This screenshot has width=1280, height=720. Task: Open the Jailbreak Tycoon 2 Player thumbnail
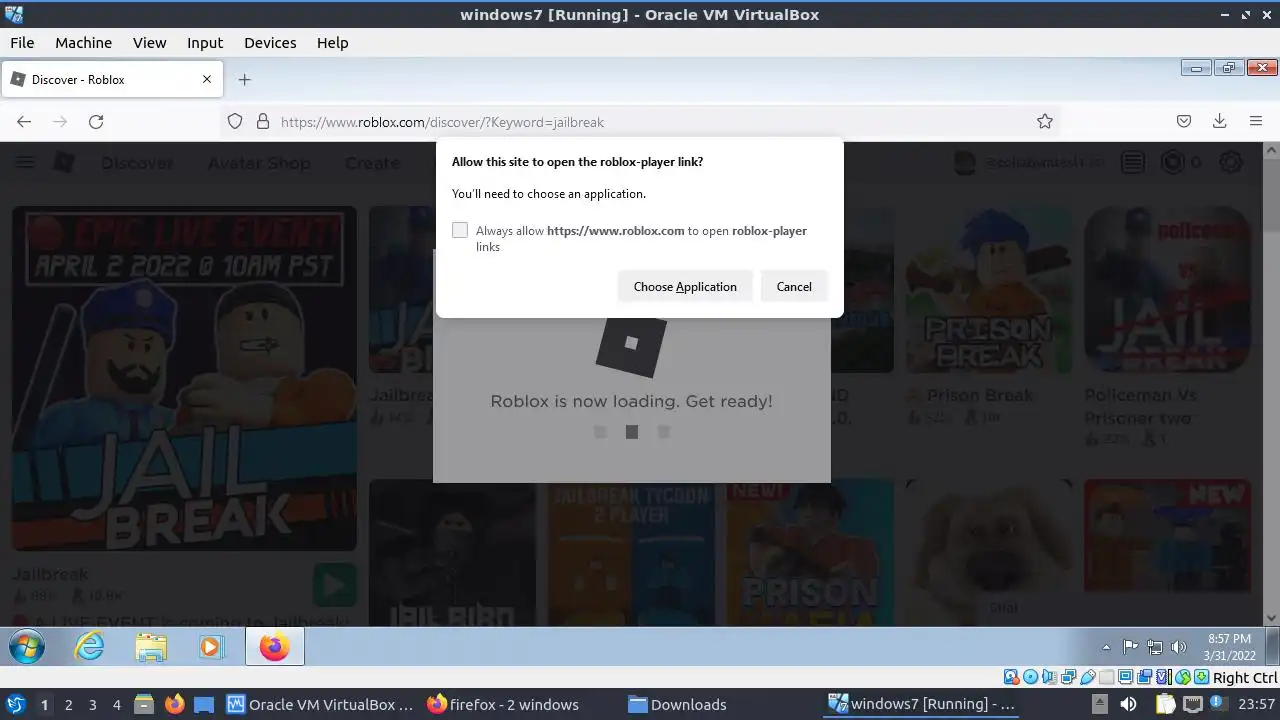(631, 553)
